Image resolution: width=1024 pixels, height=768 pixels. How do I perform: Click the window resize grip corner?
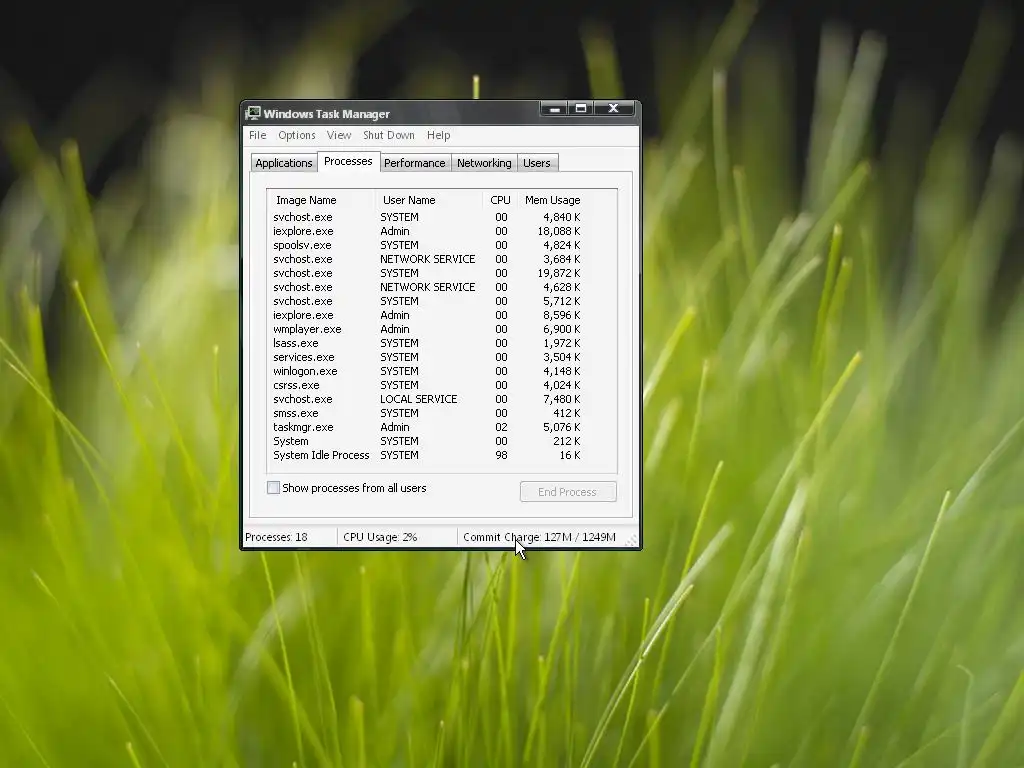click(632, 540)
